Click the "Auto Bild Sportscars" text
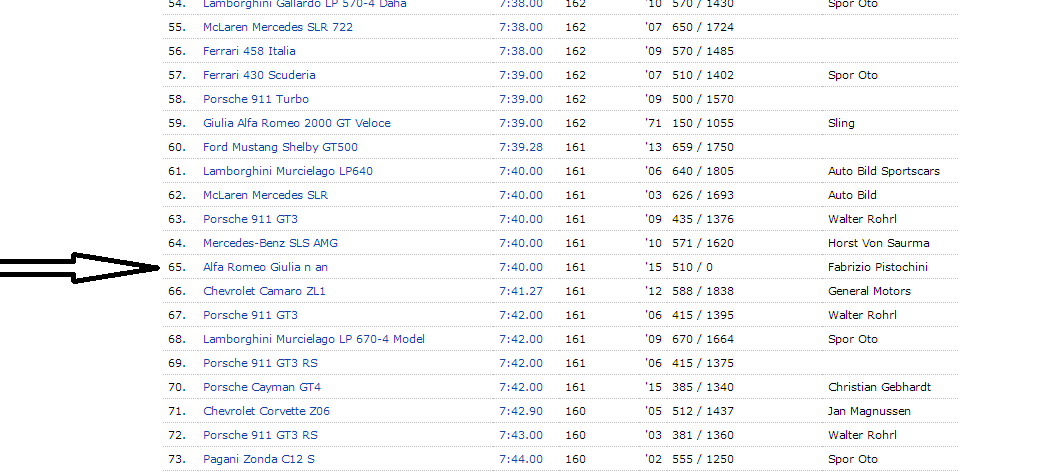The image size is (1049, 475). [x=884, y=172]
